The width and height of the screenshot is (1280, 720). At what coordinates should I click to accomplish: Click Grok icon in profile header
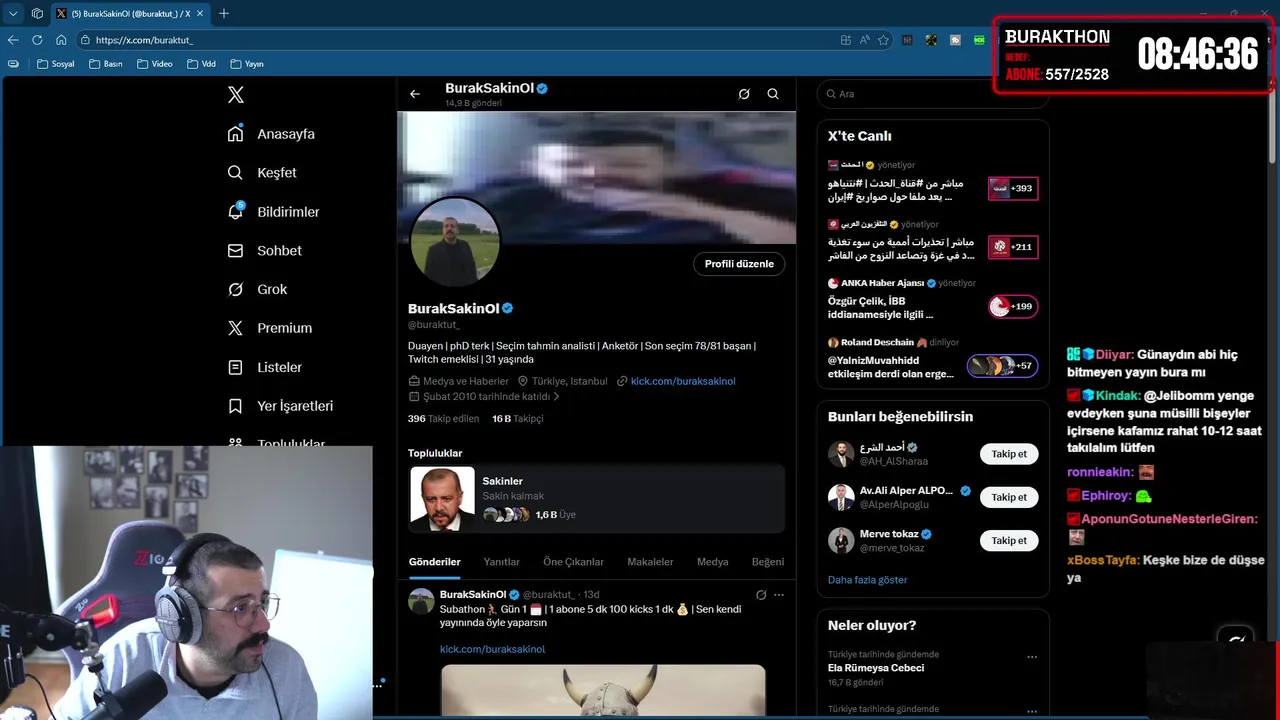tap(744, 94)
